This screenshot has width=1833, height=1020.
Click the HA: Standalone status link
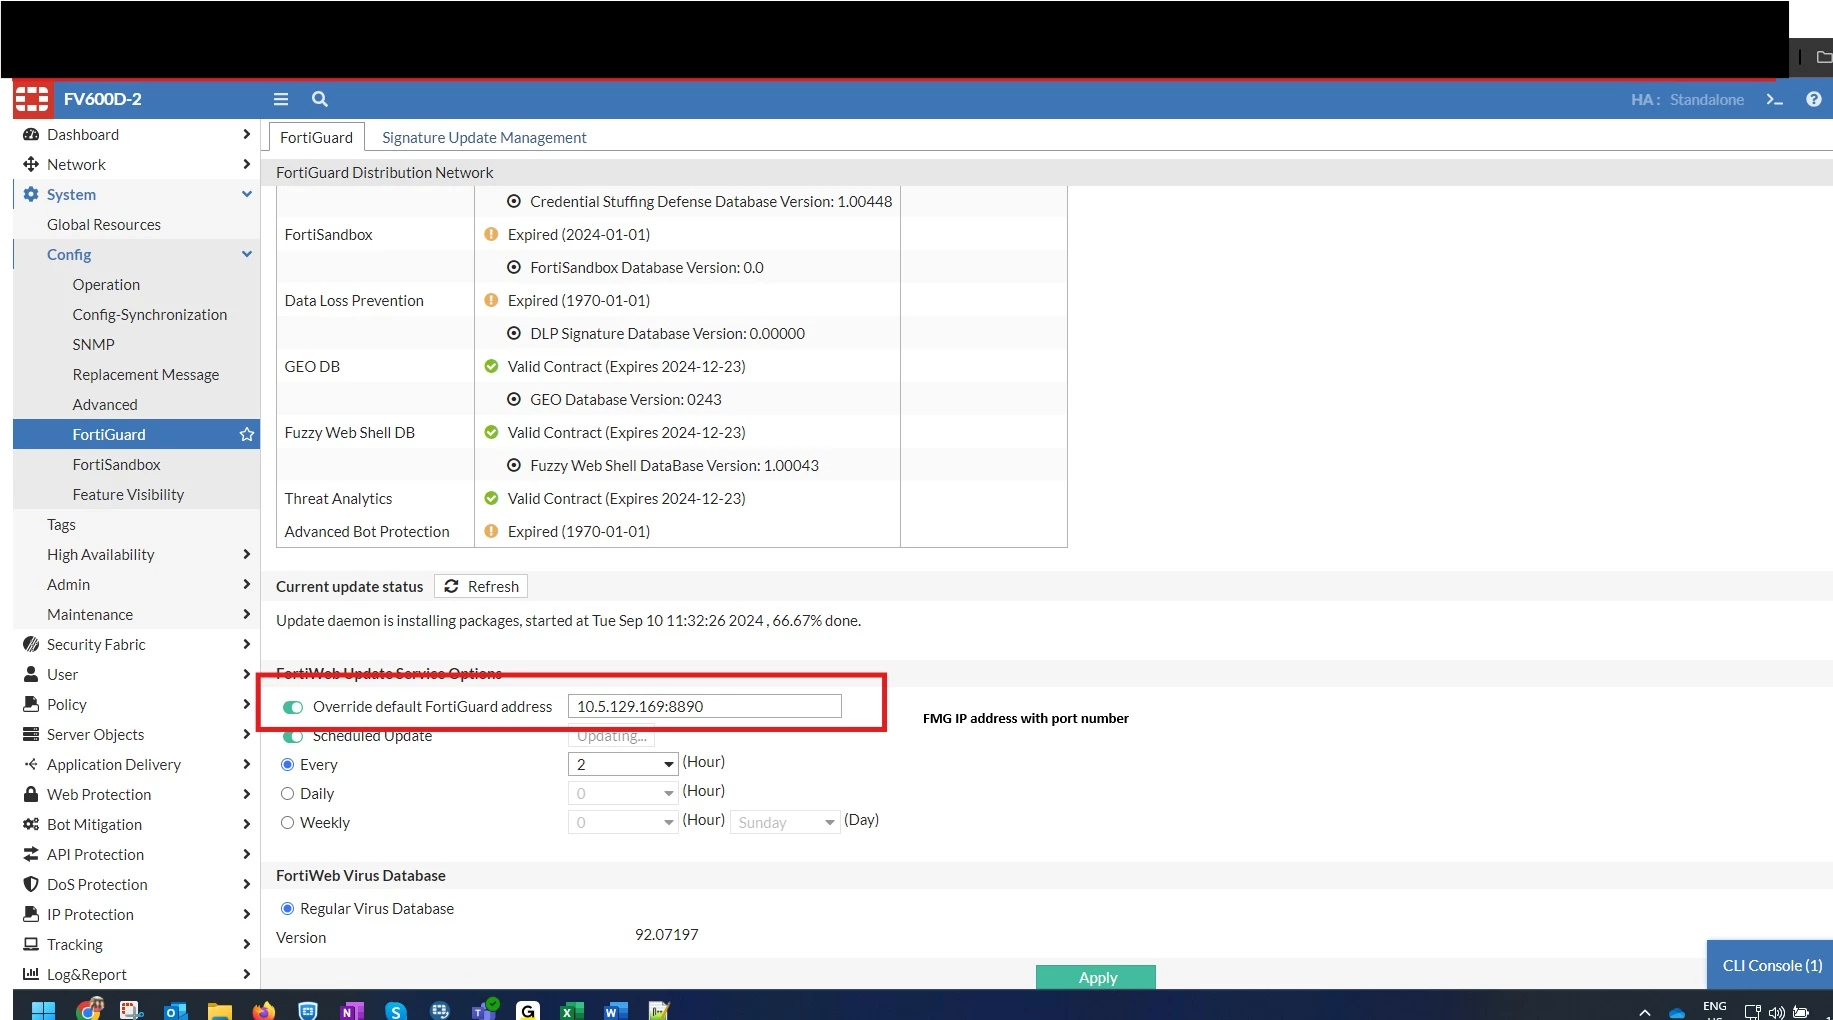pyautogui.click(x=1687, y=99)
